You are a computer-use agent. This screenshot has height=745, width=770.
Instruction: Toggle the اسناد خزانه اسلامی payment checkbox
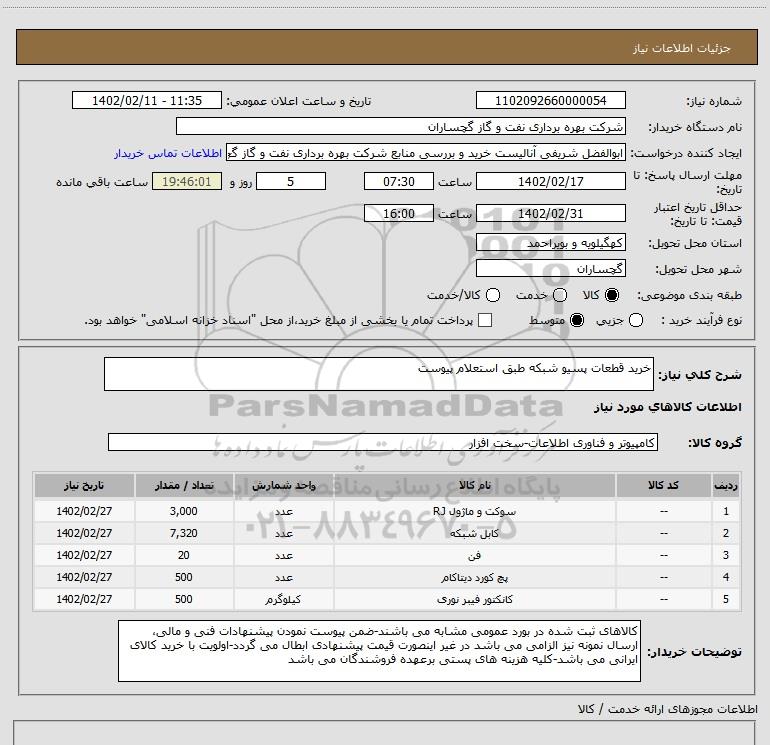pos(485,320)
